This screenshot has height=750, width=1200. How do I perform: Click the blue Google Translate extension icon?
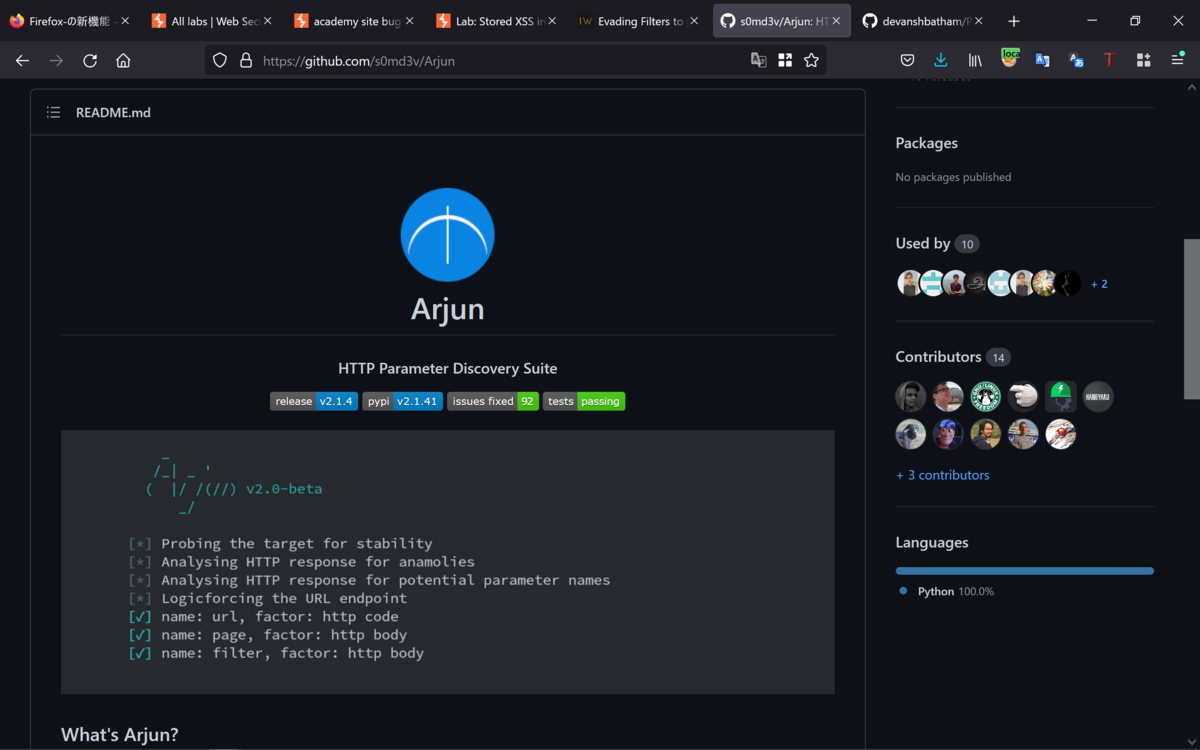pyautogui.click(x=1042, y=60)
